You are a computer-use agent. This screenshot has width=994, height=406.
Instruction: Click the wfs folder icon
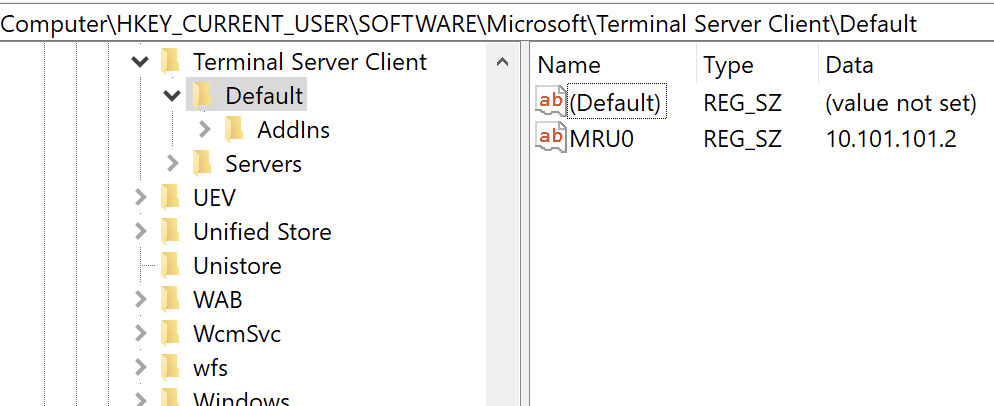pyautogui.click(x=170, y=367)
